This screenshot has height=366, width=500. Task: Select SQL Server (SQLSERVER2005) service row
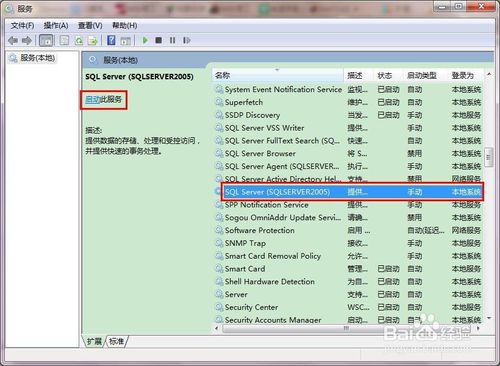pos(348,192)
